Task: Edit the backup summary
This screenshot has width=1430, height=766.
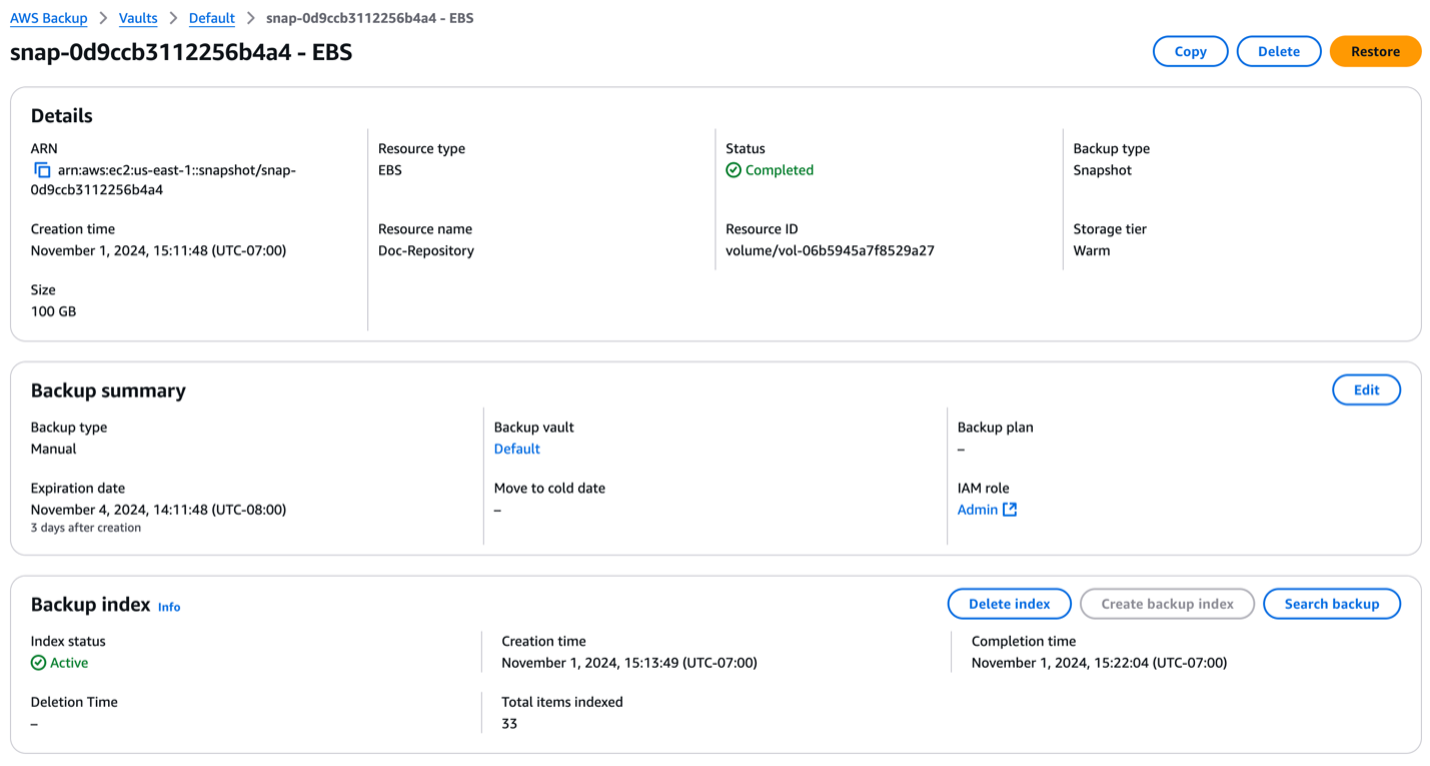Action: coord(1366,390)
